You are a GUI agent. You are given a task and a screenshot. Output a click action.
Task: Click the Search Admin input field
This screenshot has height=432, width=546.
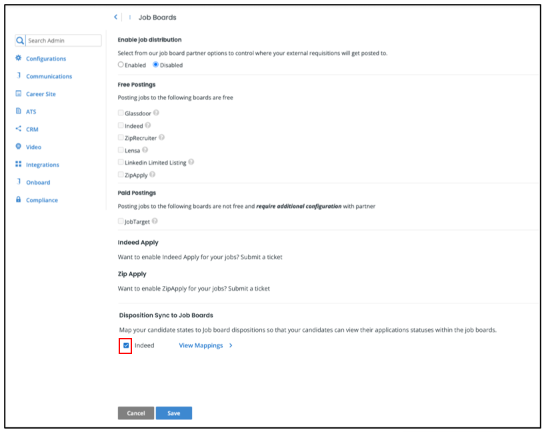(64, 41)
